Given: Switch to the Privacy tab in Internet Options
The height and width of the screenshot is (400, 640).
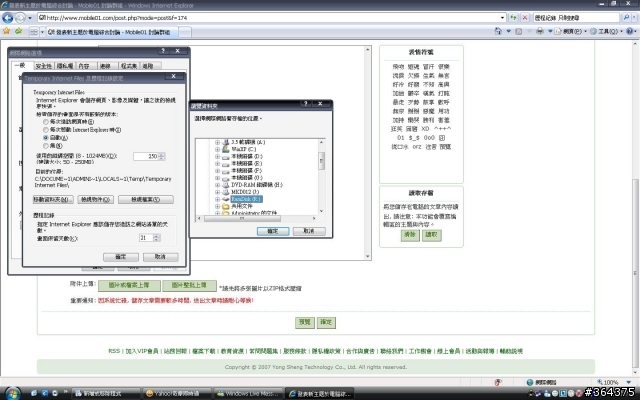Looking at the screenshot, I should 65,66.
